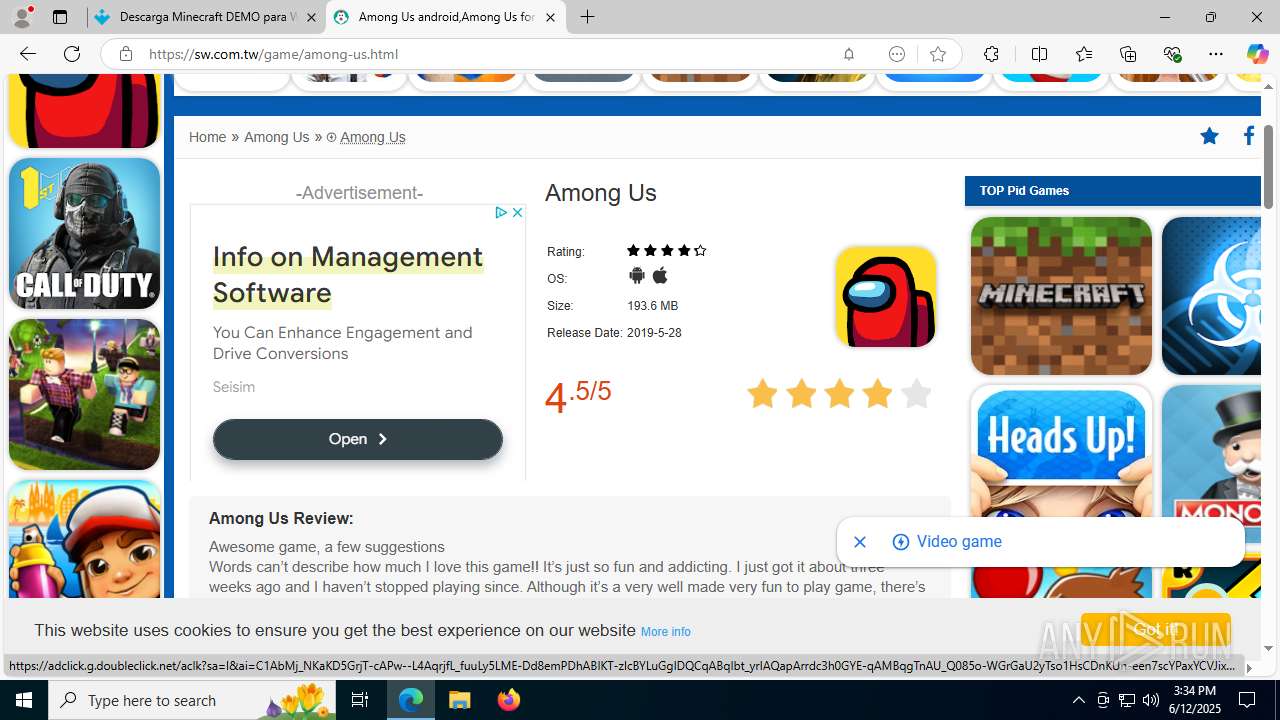The width and height of the screenshot is (1280, 720).
Task: Switch to Descarga Minecraft DEMO tab
Action: tap(205, 17)
